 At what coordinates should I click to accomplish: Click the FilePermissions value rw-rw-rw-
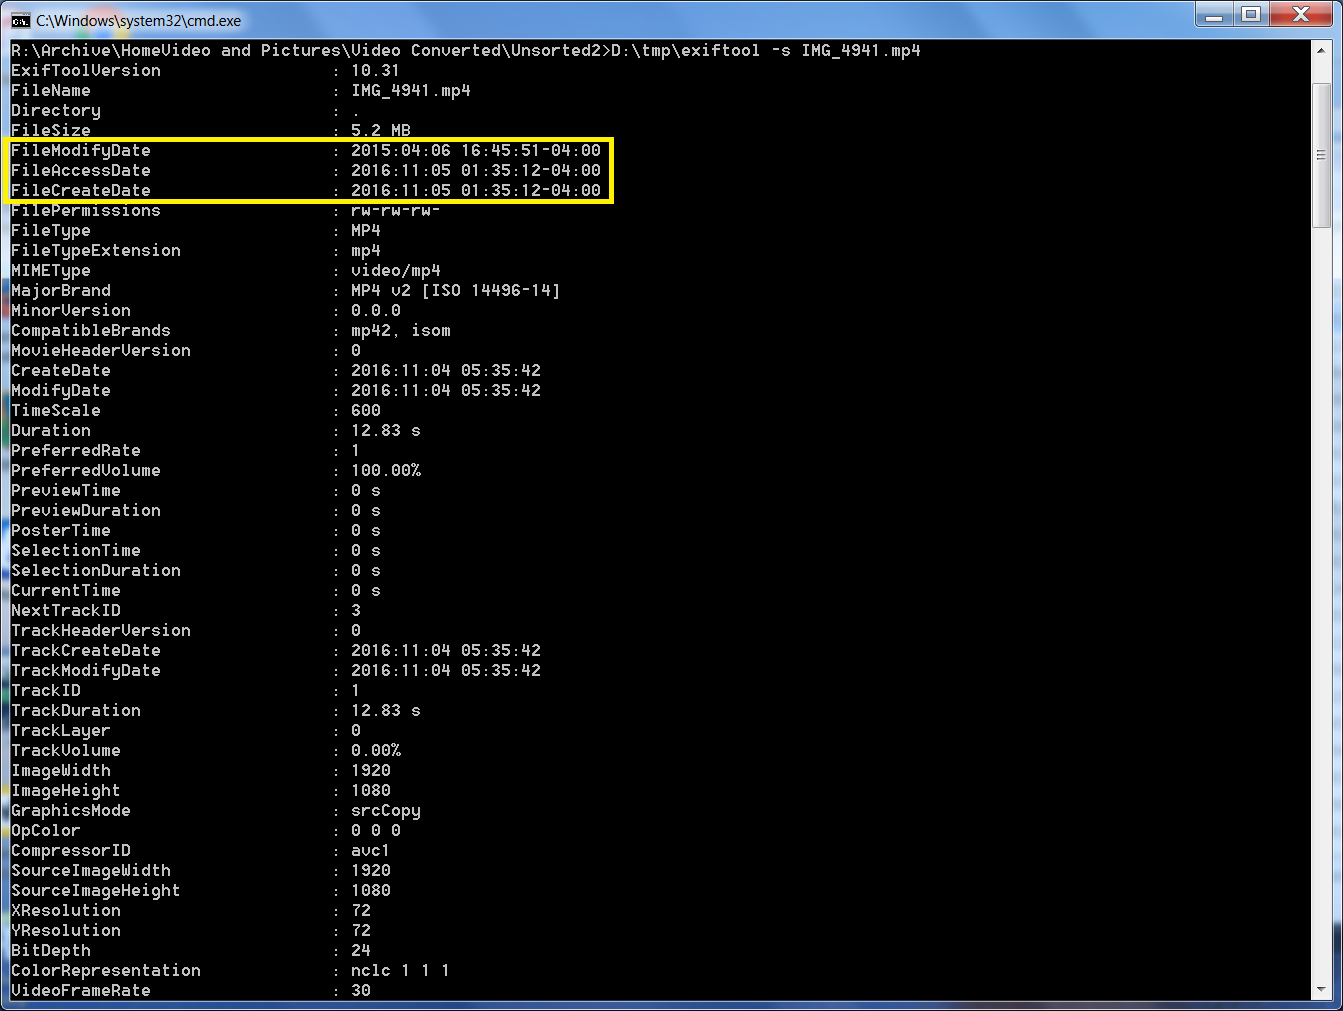click(x=396, y=211)
